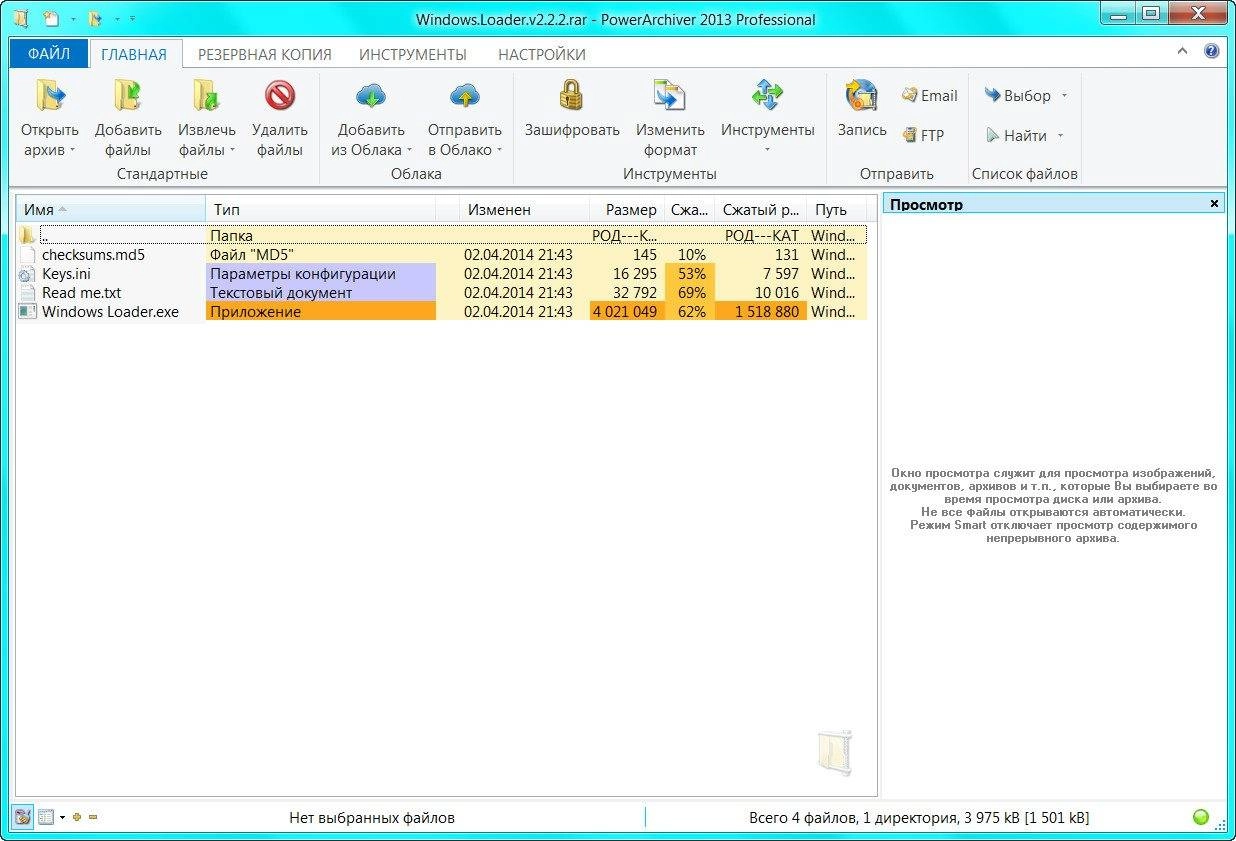Click the extract quick-access icon in title bar
Screen dimensions: 1236x841
[94, 19]
